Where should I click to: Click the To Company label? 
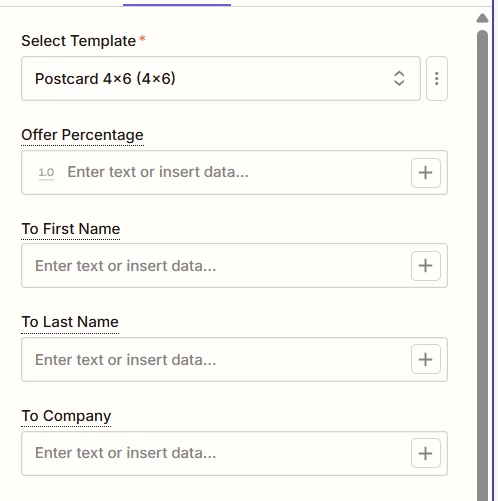tap(66, 416)
